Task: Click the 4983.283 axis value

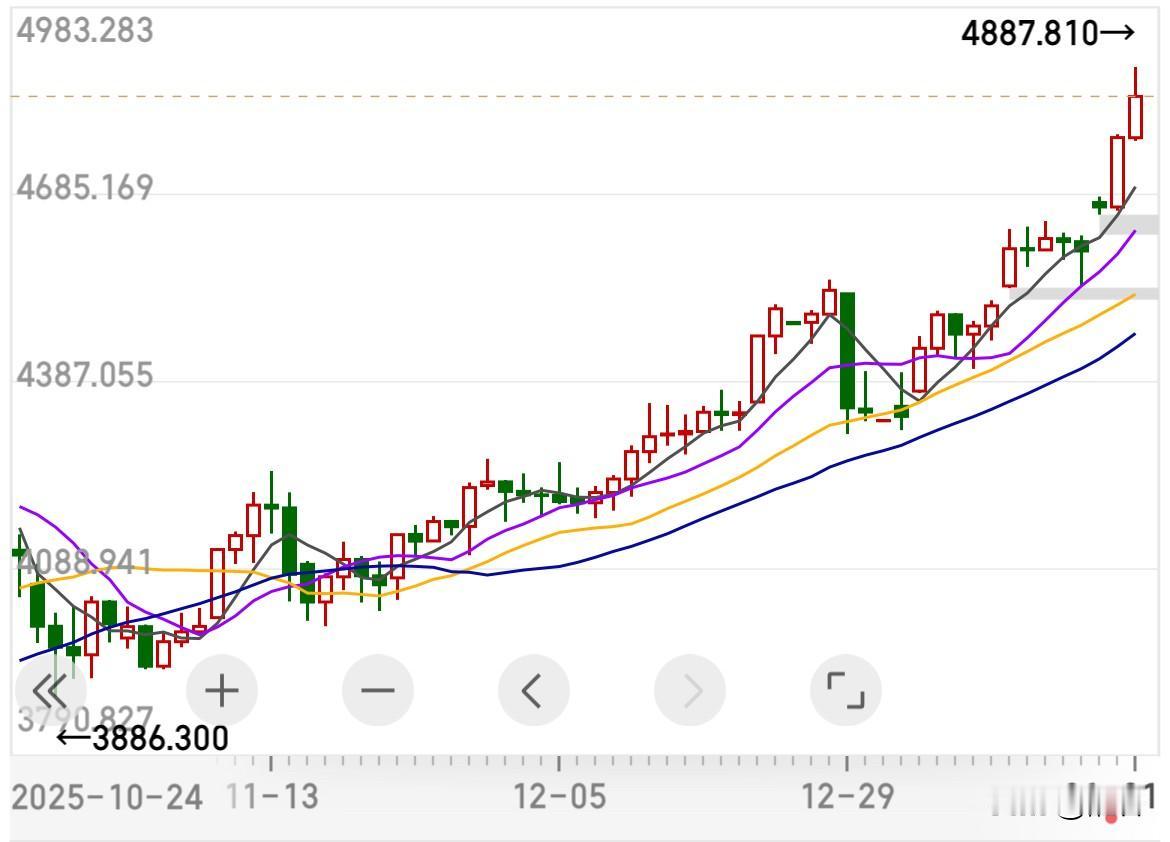Action: [85, 31]
